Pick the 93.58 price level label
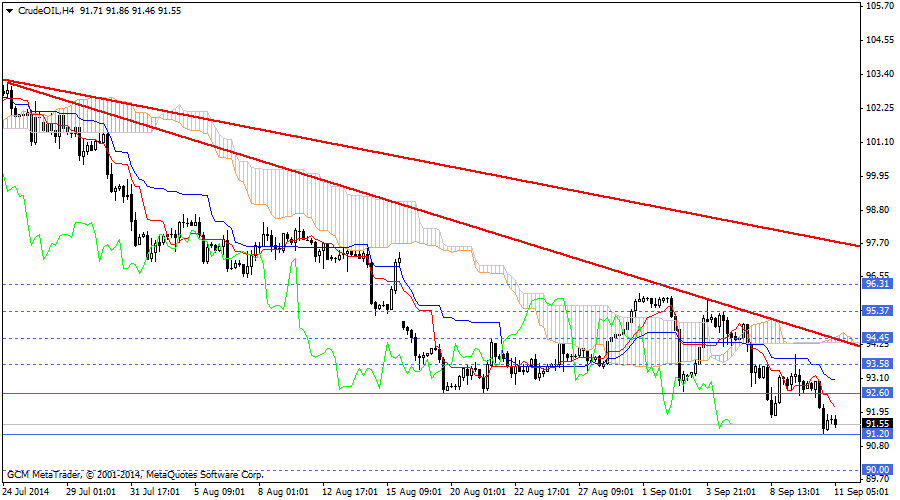The height and width of the screenshot is (500, 900). [877, 363]
